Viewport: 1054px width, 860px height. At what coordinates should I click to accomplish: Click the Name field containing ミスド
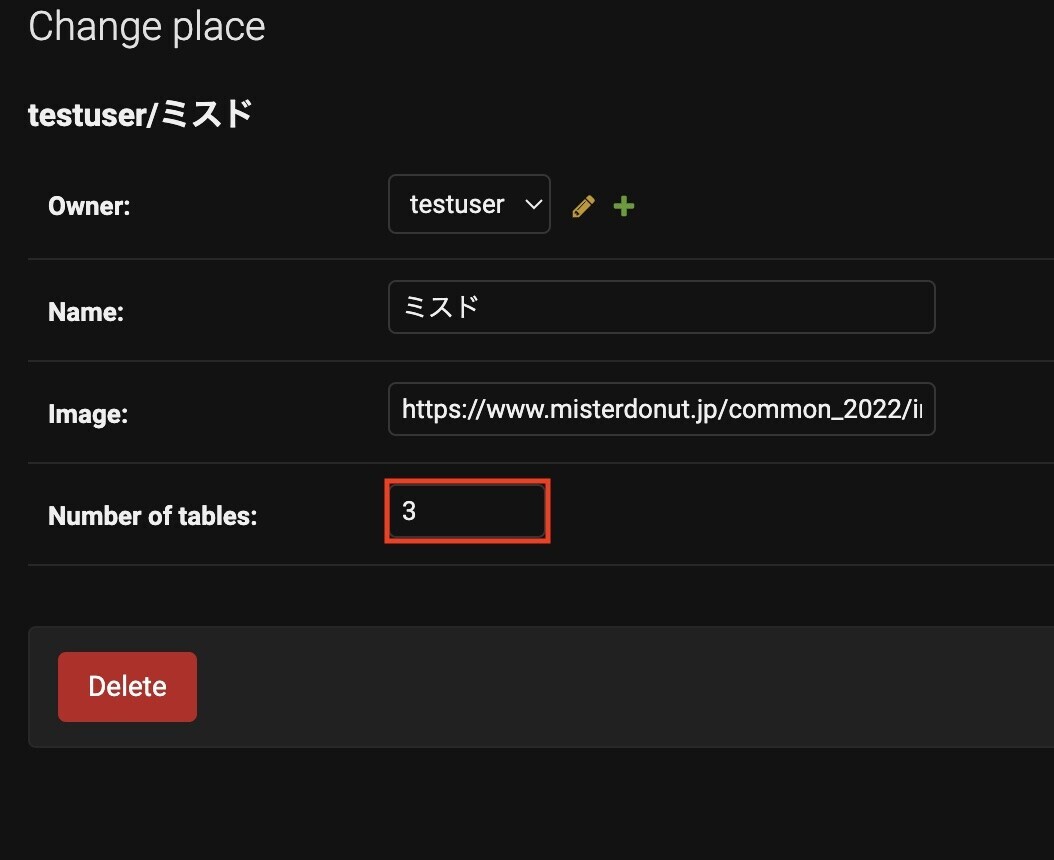point(661,307)
